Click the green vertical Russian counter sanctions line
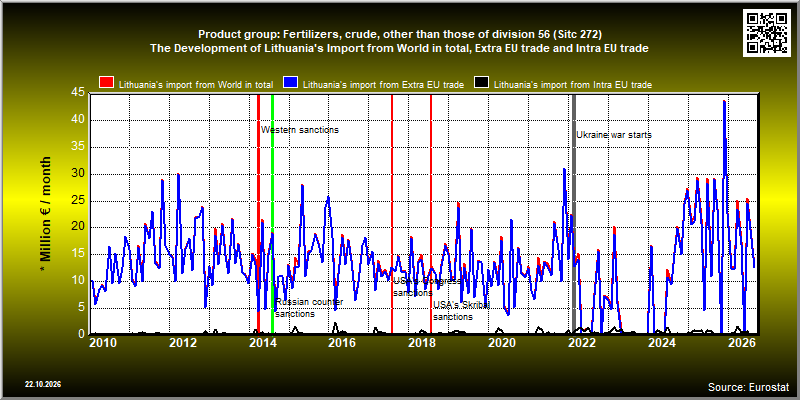 click(272, 214)
